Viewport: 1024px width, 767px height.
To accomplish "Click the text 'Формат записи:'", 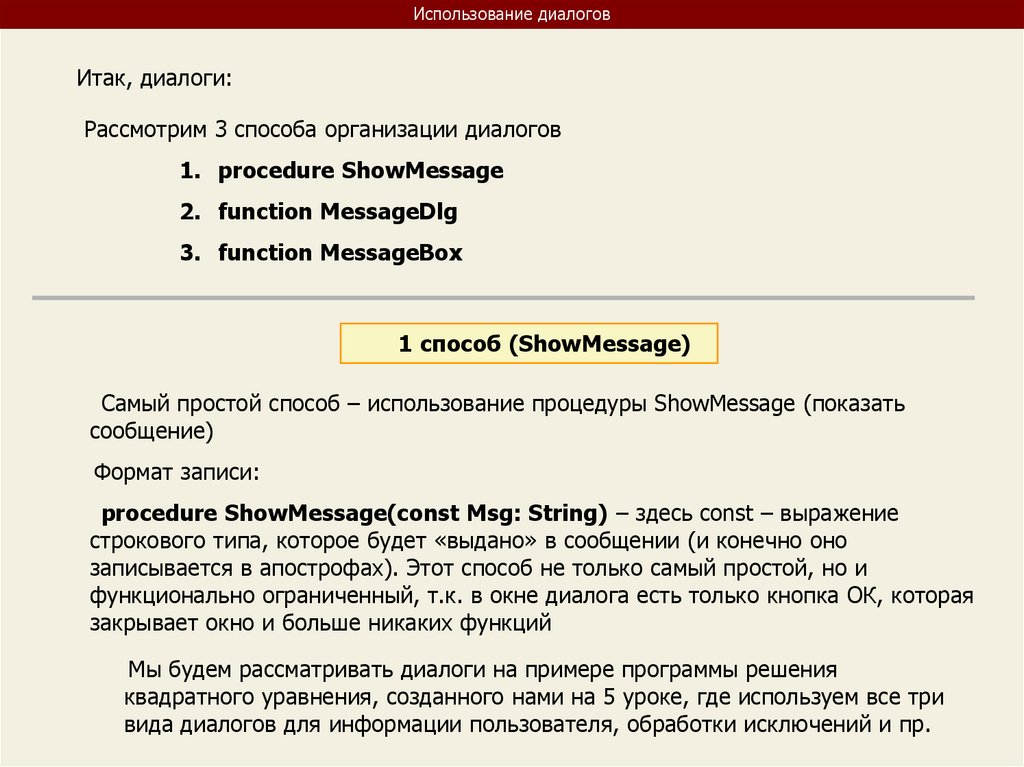I will pos(176,472).
